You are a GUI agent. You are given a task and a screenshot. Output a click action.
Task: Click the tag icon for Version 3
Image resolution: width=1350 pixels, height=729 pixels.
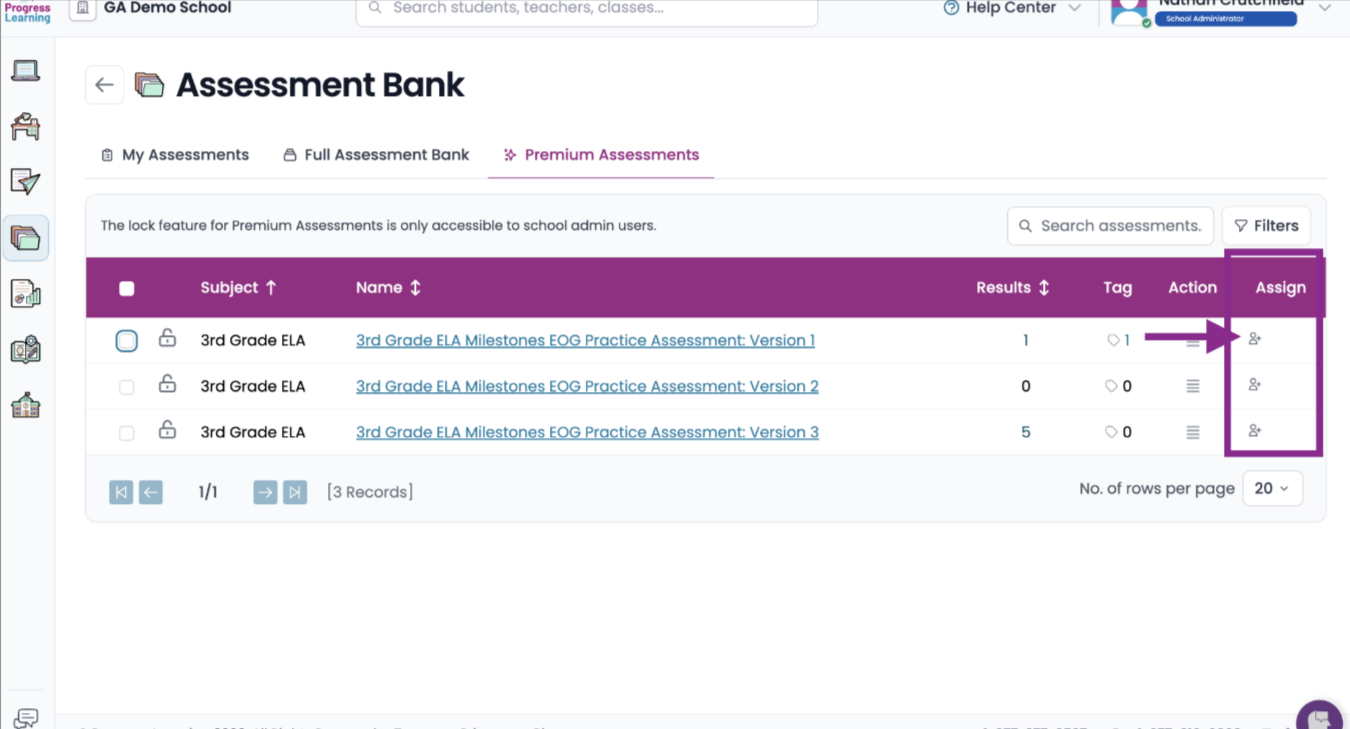(x=1111, y=432)
